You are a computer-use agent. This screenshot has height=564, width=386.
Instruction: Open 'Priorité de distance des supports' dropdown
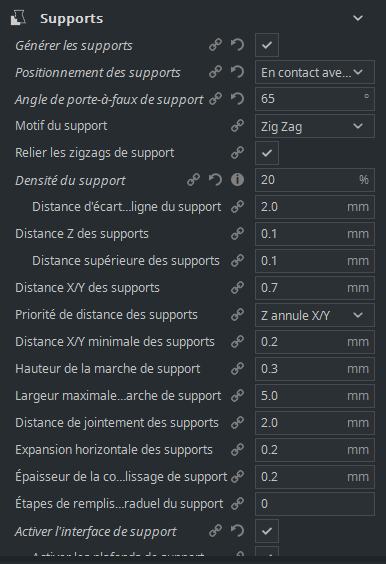click(315, 315)
